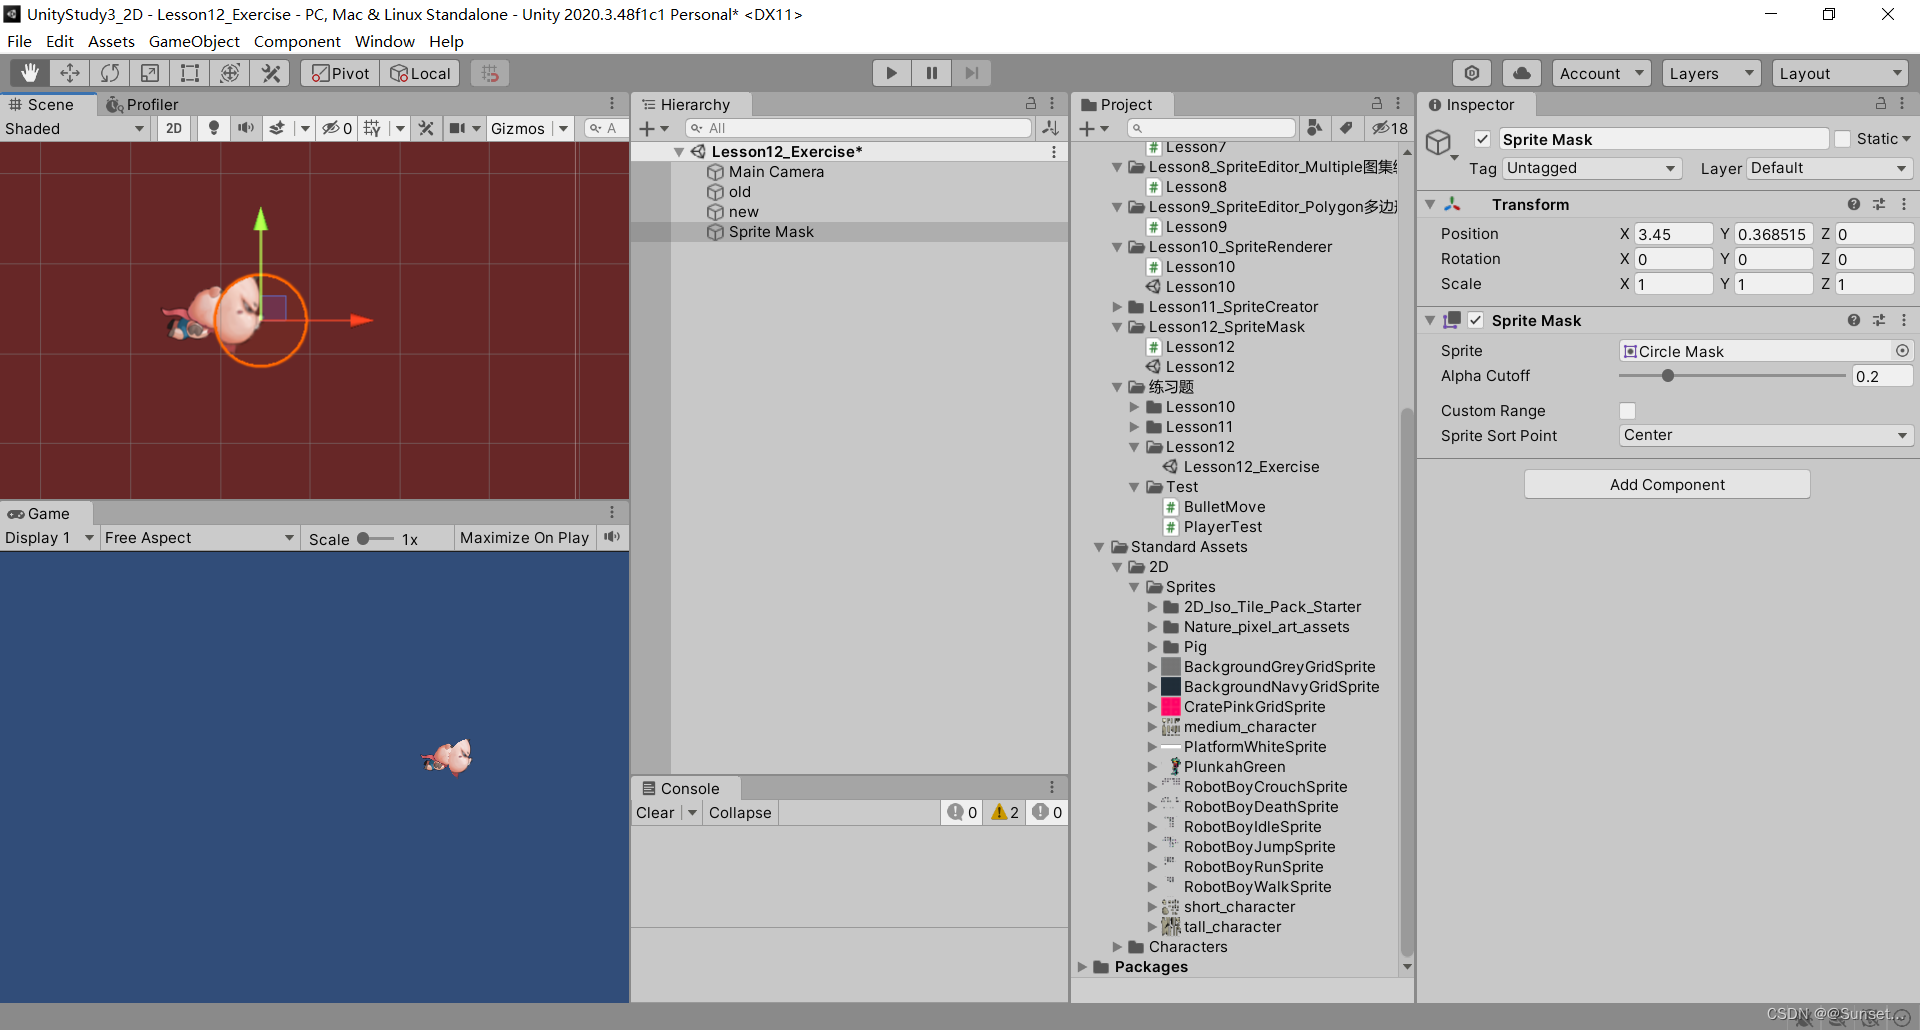Image resolution: width=1920 pixels, height=1030 pixels.
Task: Open component editor tools in Scene
Action: pyautogui.click(x=426, y=128)
